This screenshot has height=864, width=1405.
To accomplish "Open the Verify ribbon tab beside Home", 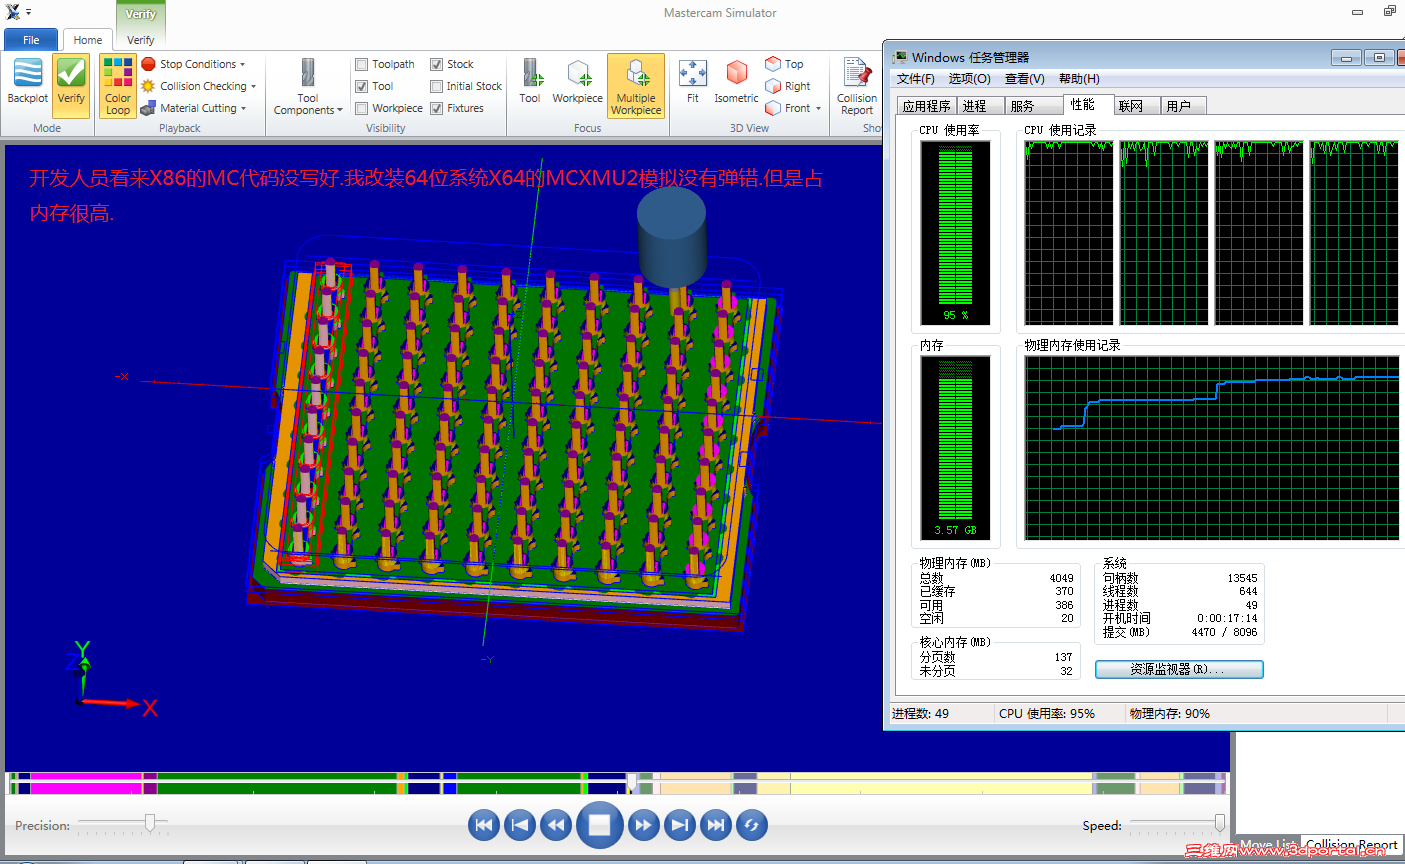I will click(141, 40).
